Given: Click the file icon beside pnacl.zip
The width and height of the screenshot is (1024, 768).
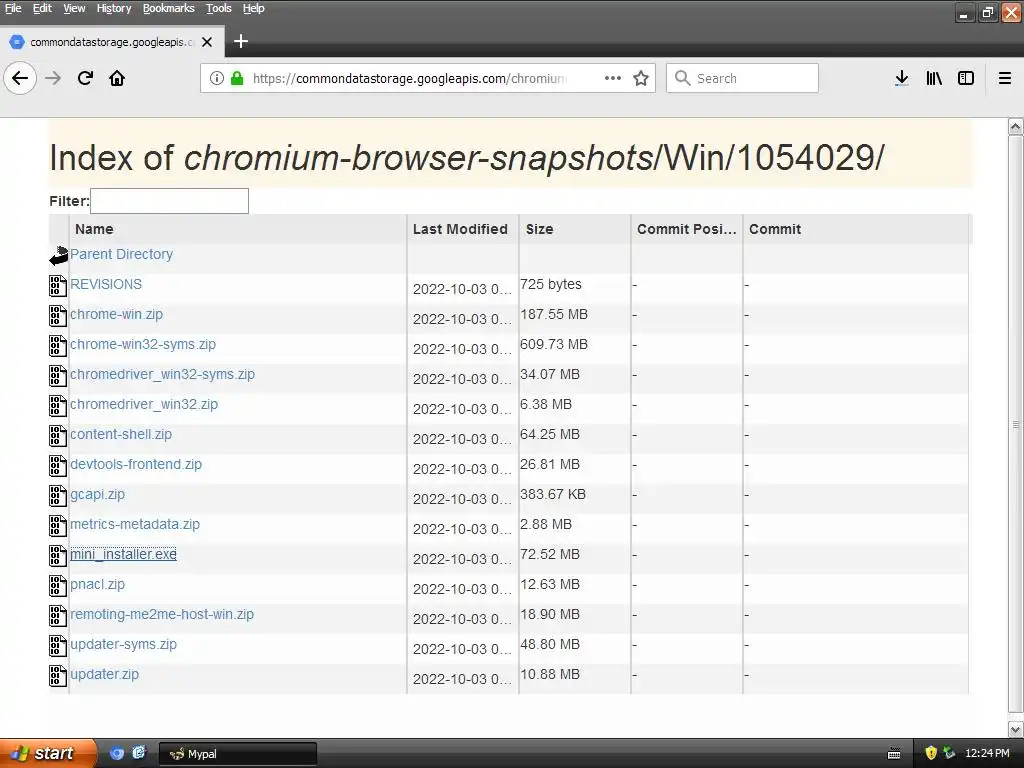Looking at the screenshot, I should (x=57, y=586).
